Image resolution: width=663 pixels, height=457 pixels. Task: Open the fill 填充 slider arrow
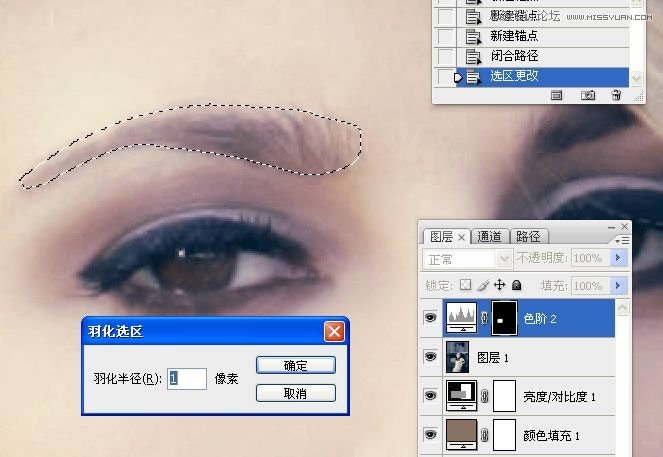[617, 285]
